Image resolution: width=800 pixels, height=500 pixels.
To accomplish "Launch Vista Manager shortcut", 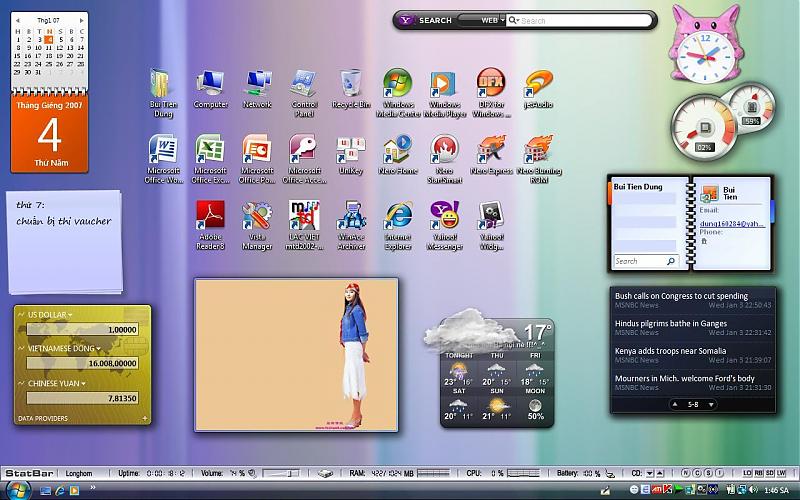I will point(257,215).
